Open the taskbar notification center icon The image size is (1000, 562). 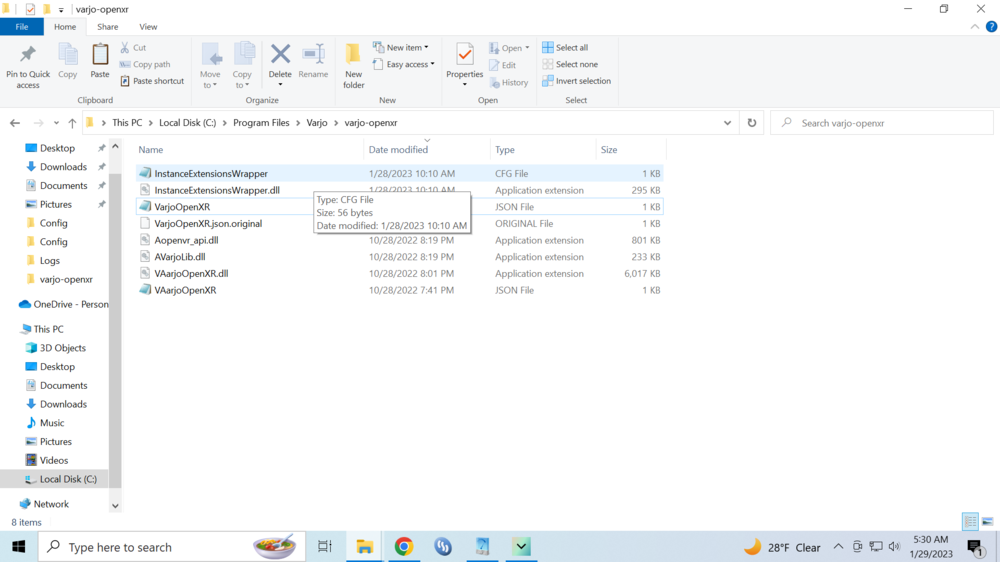click(975, 547)
